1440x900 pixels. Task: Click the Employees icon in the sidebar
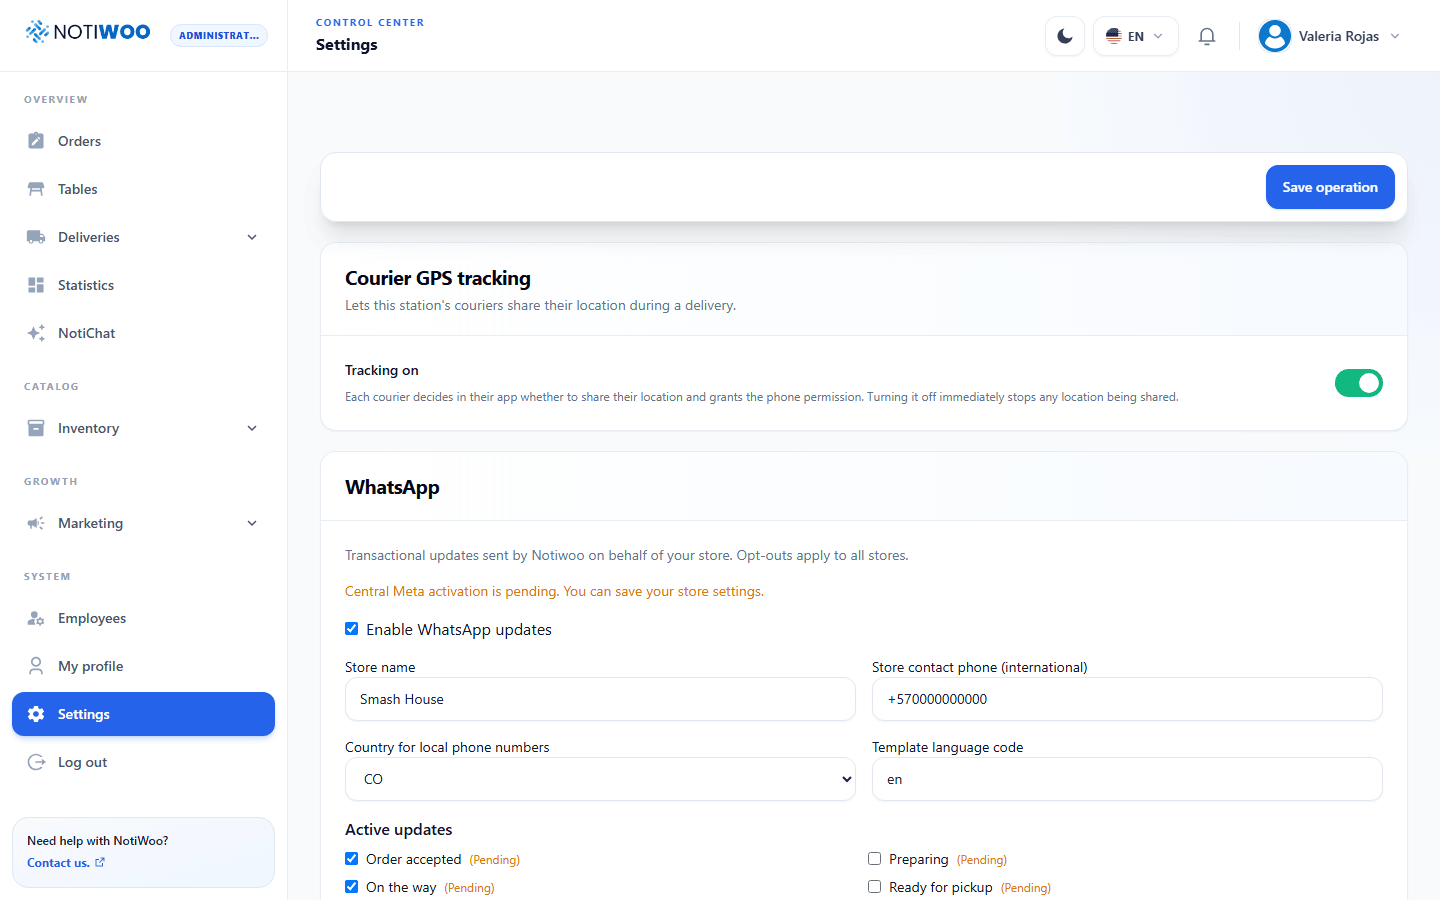point(36,618)
